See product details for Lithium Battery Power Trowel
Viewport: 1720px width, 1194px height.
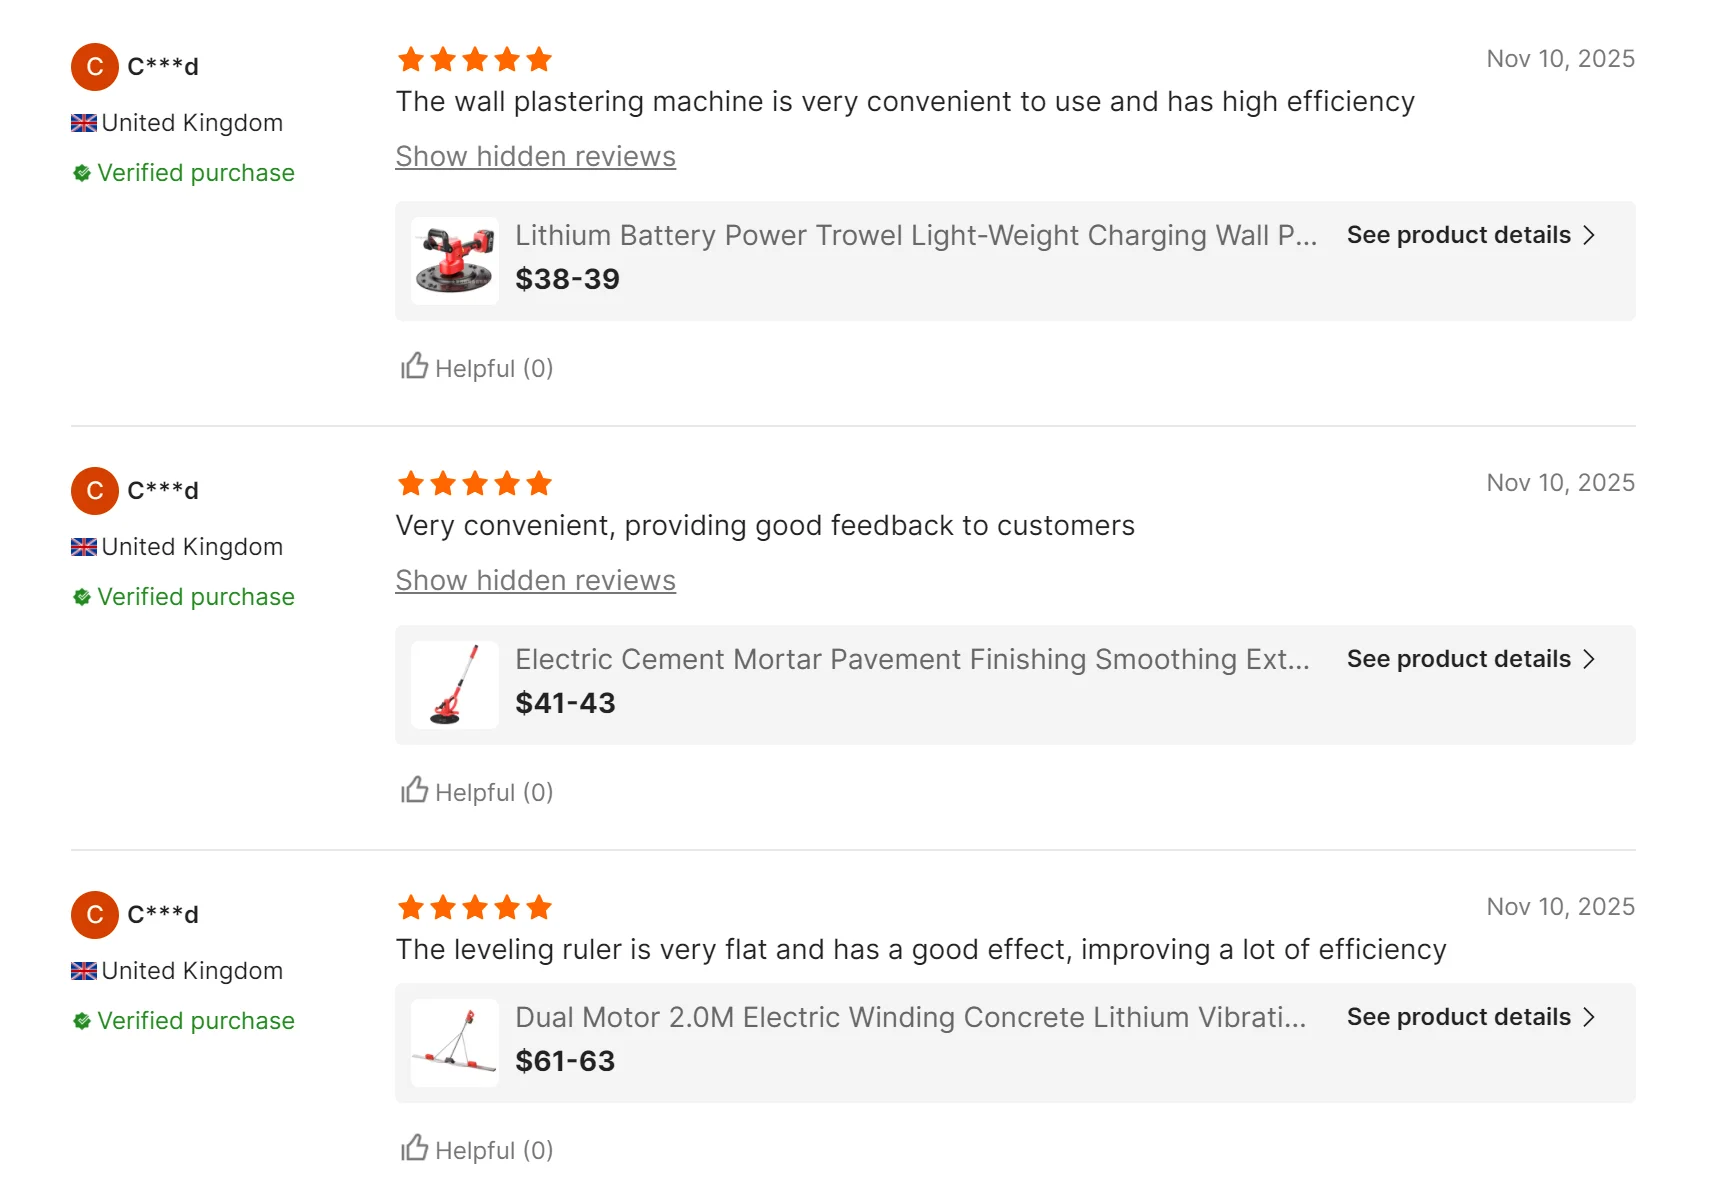coord(1470,235)
